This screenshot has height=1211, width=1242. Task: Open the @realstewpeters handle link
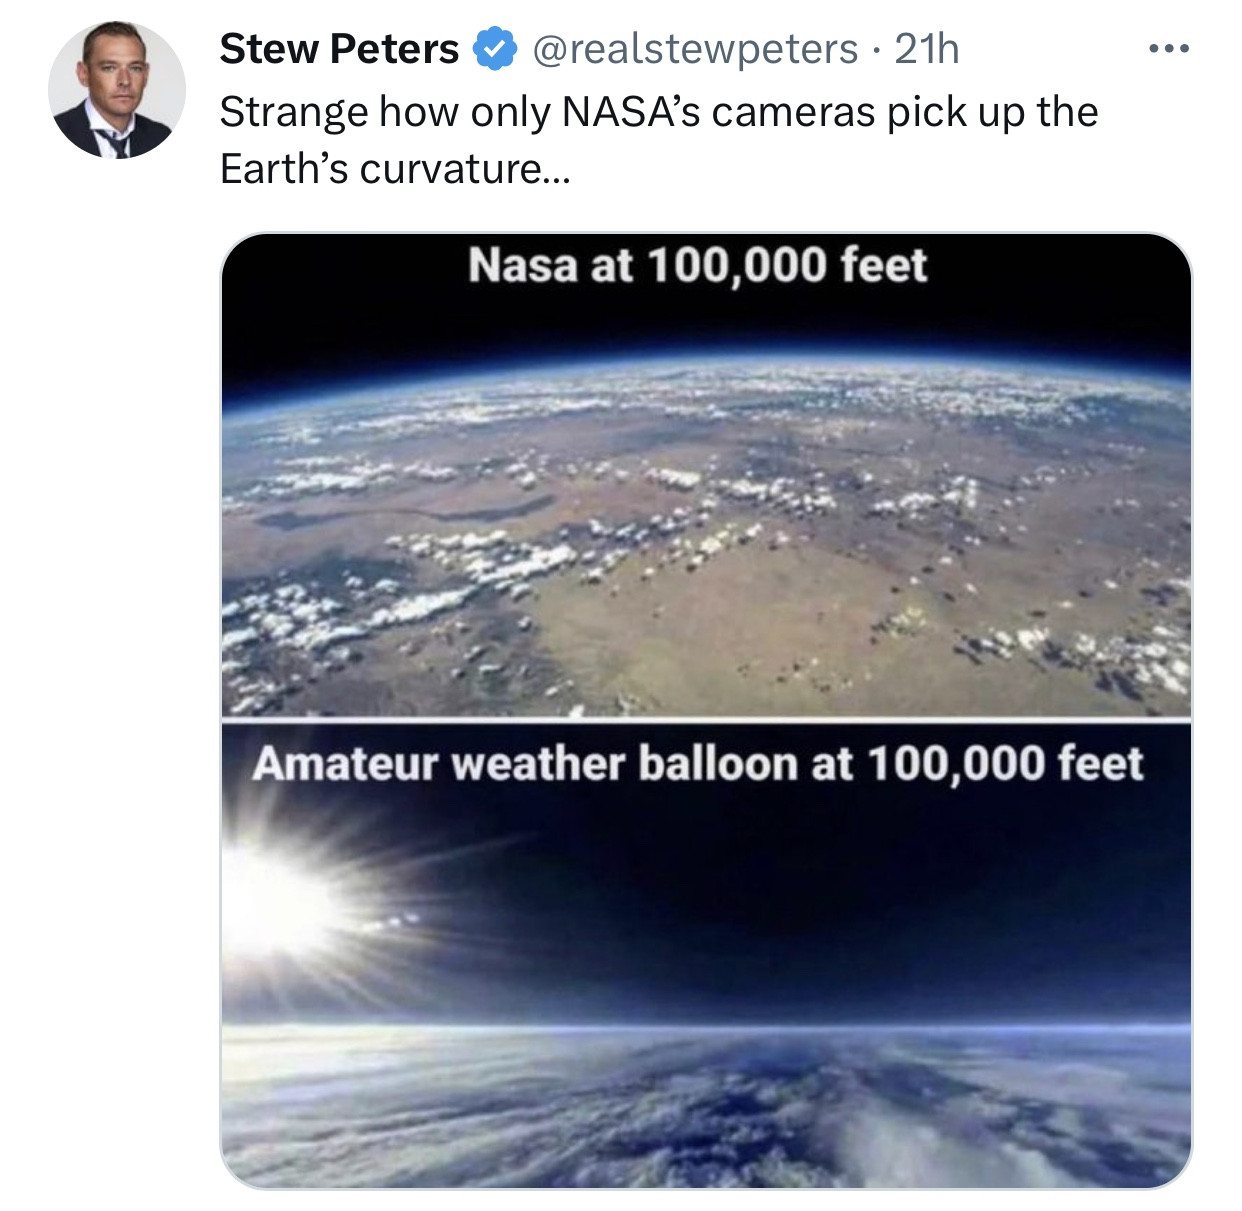tap(695, 49)
